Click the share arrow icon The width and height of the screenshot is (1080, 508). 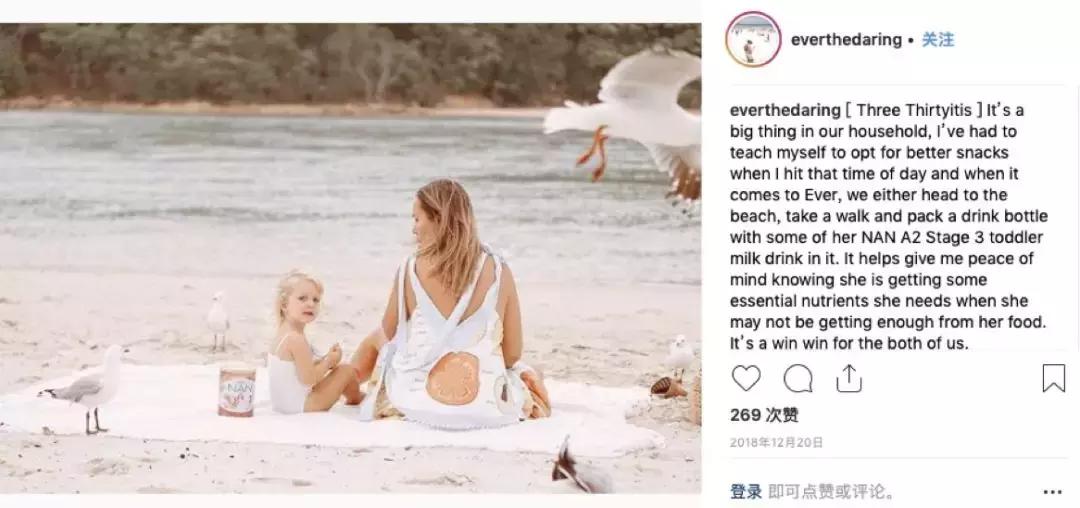point(849,378)
